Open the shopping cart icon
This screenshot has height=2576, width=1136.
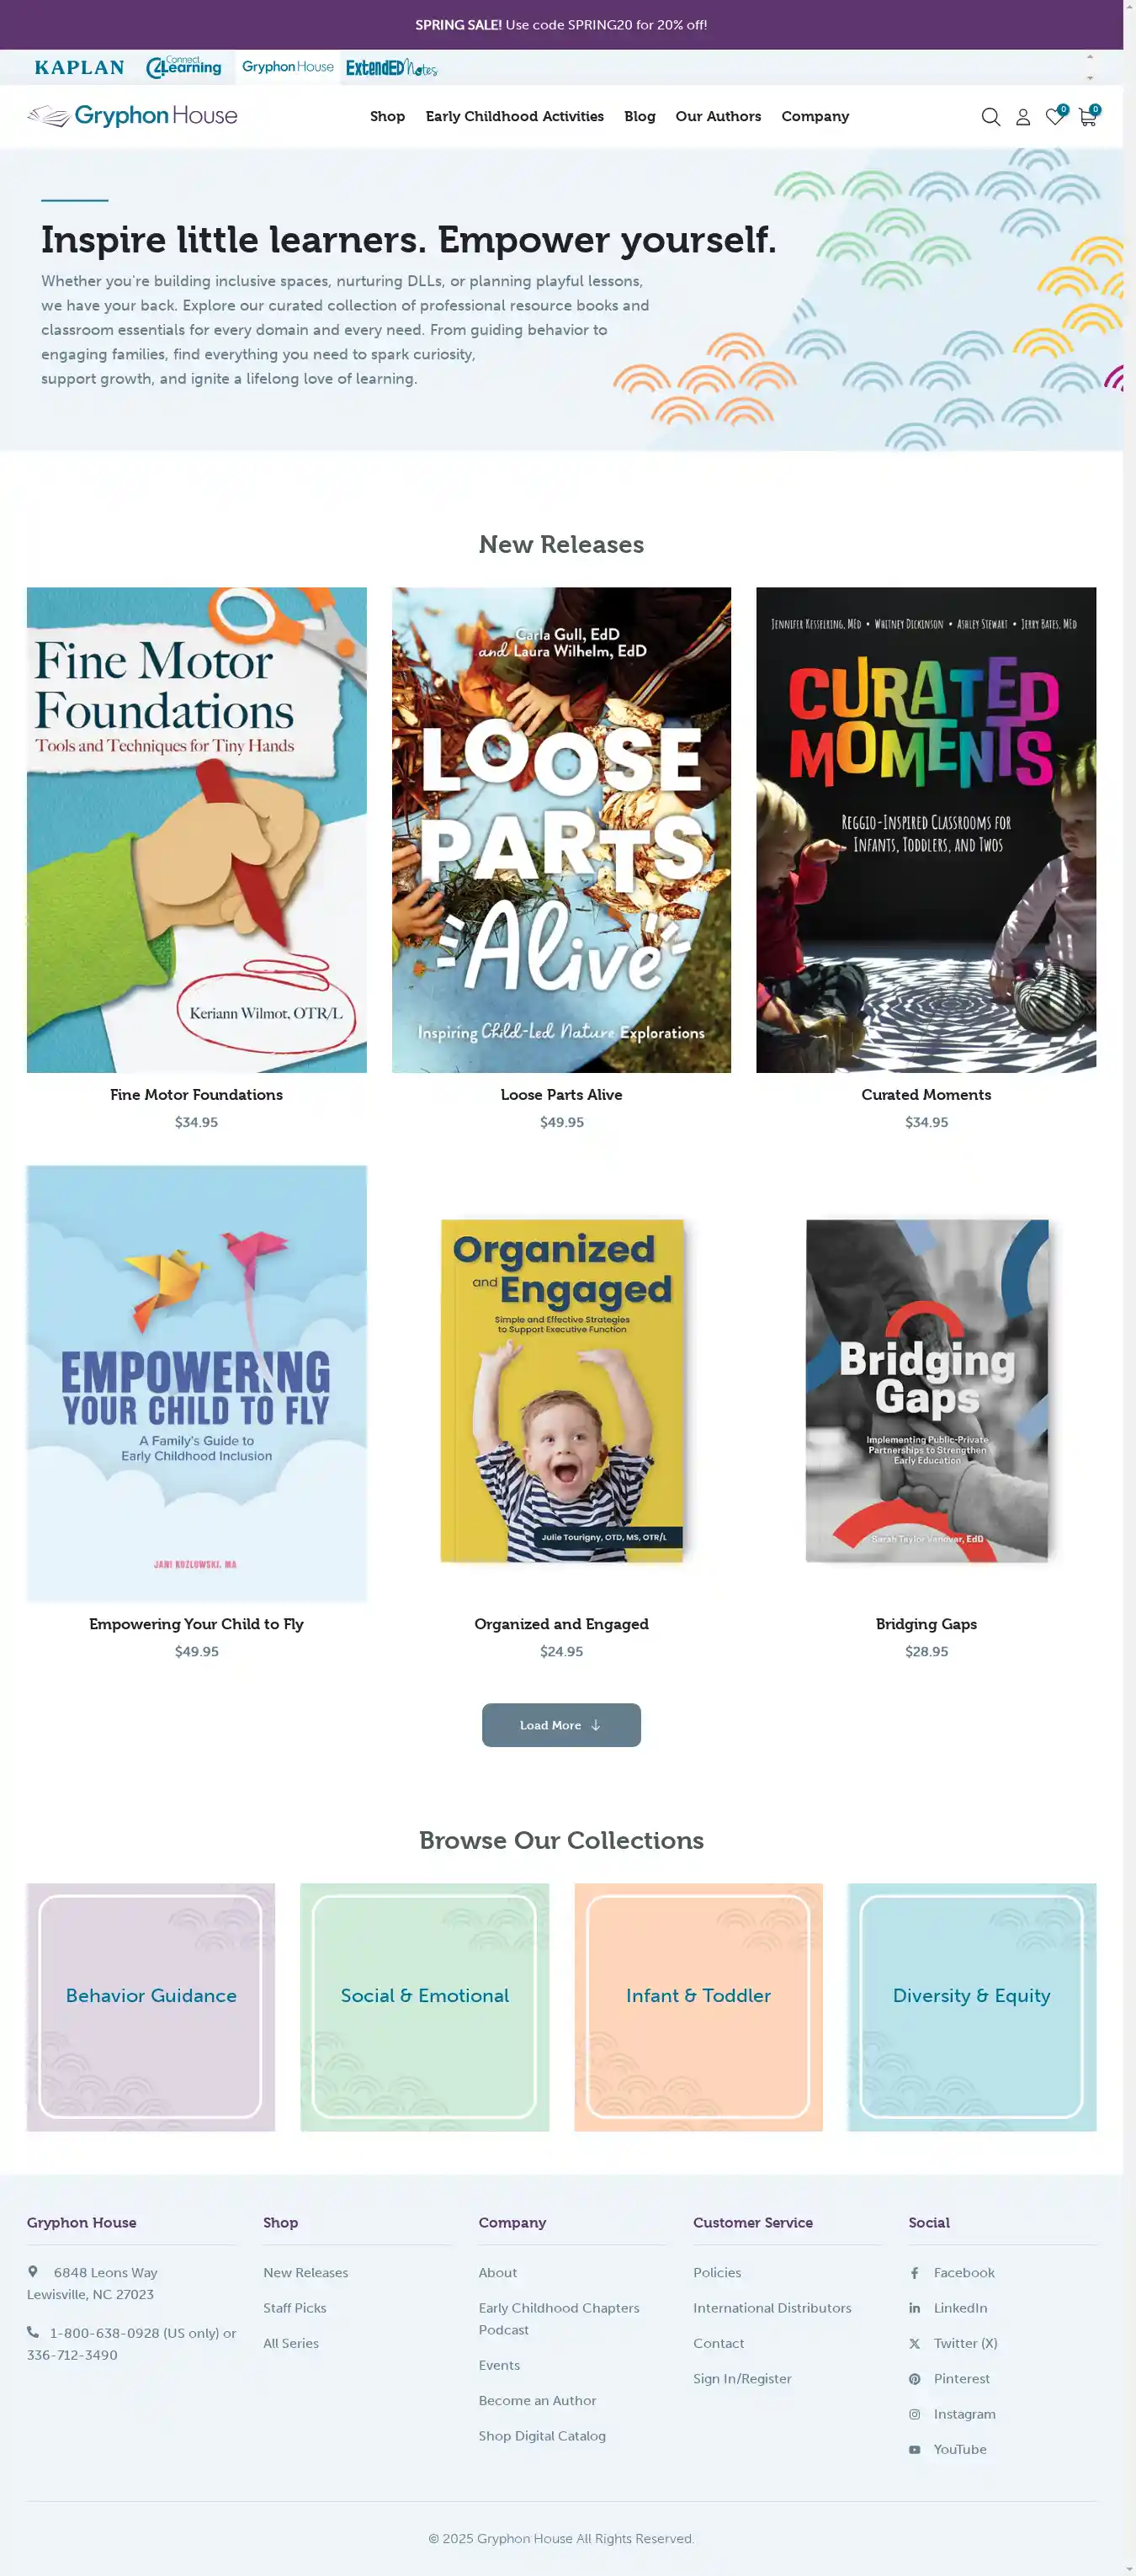click(1088, 116)
